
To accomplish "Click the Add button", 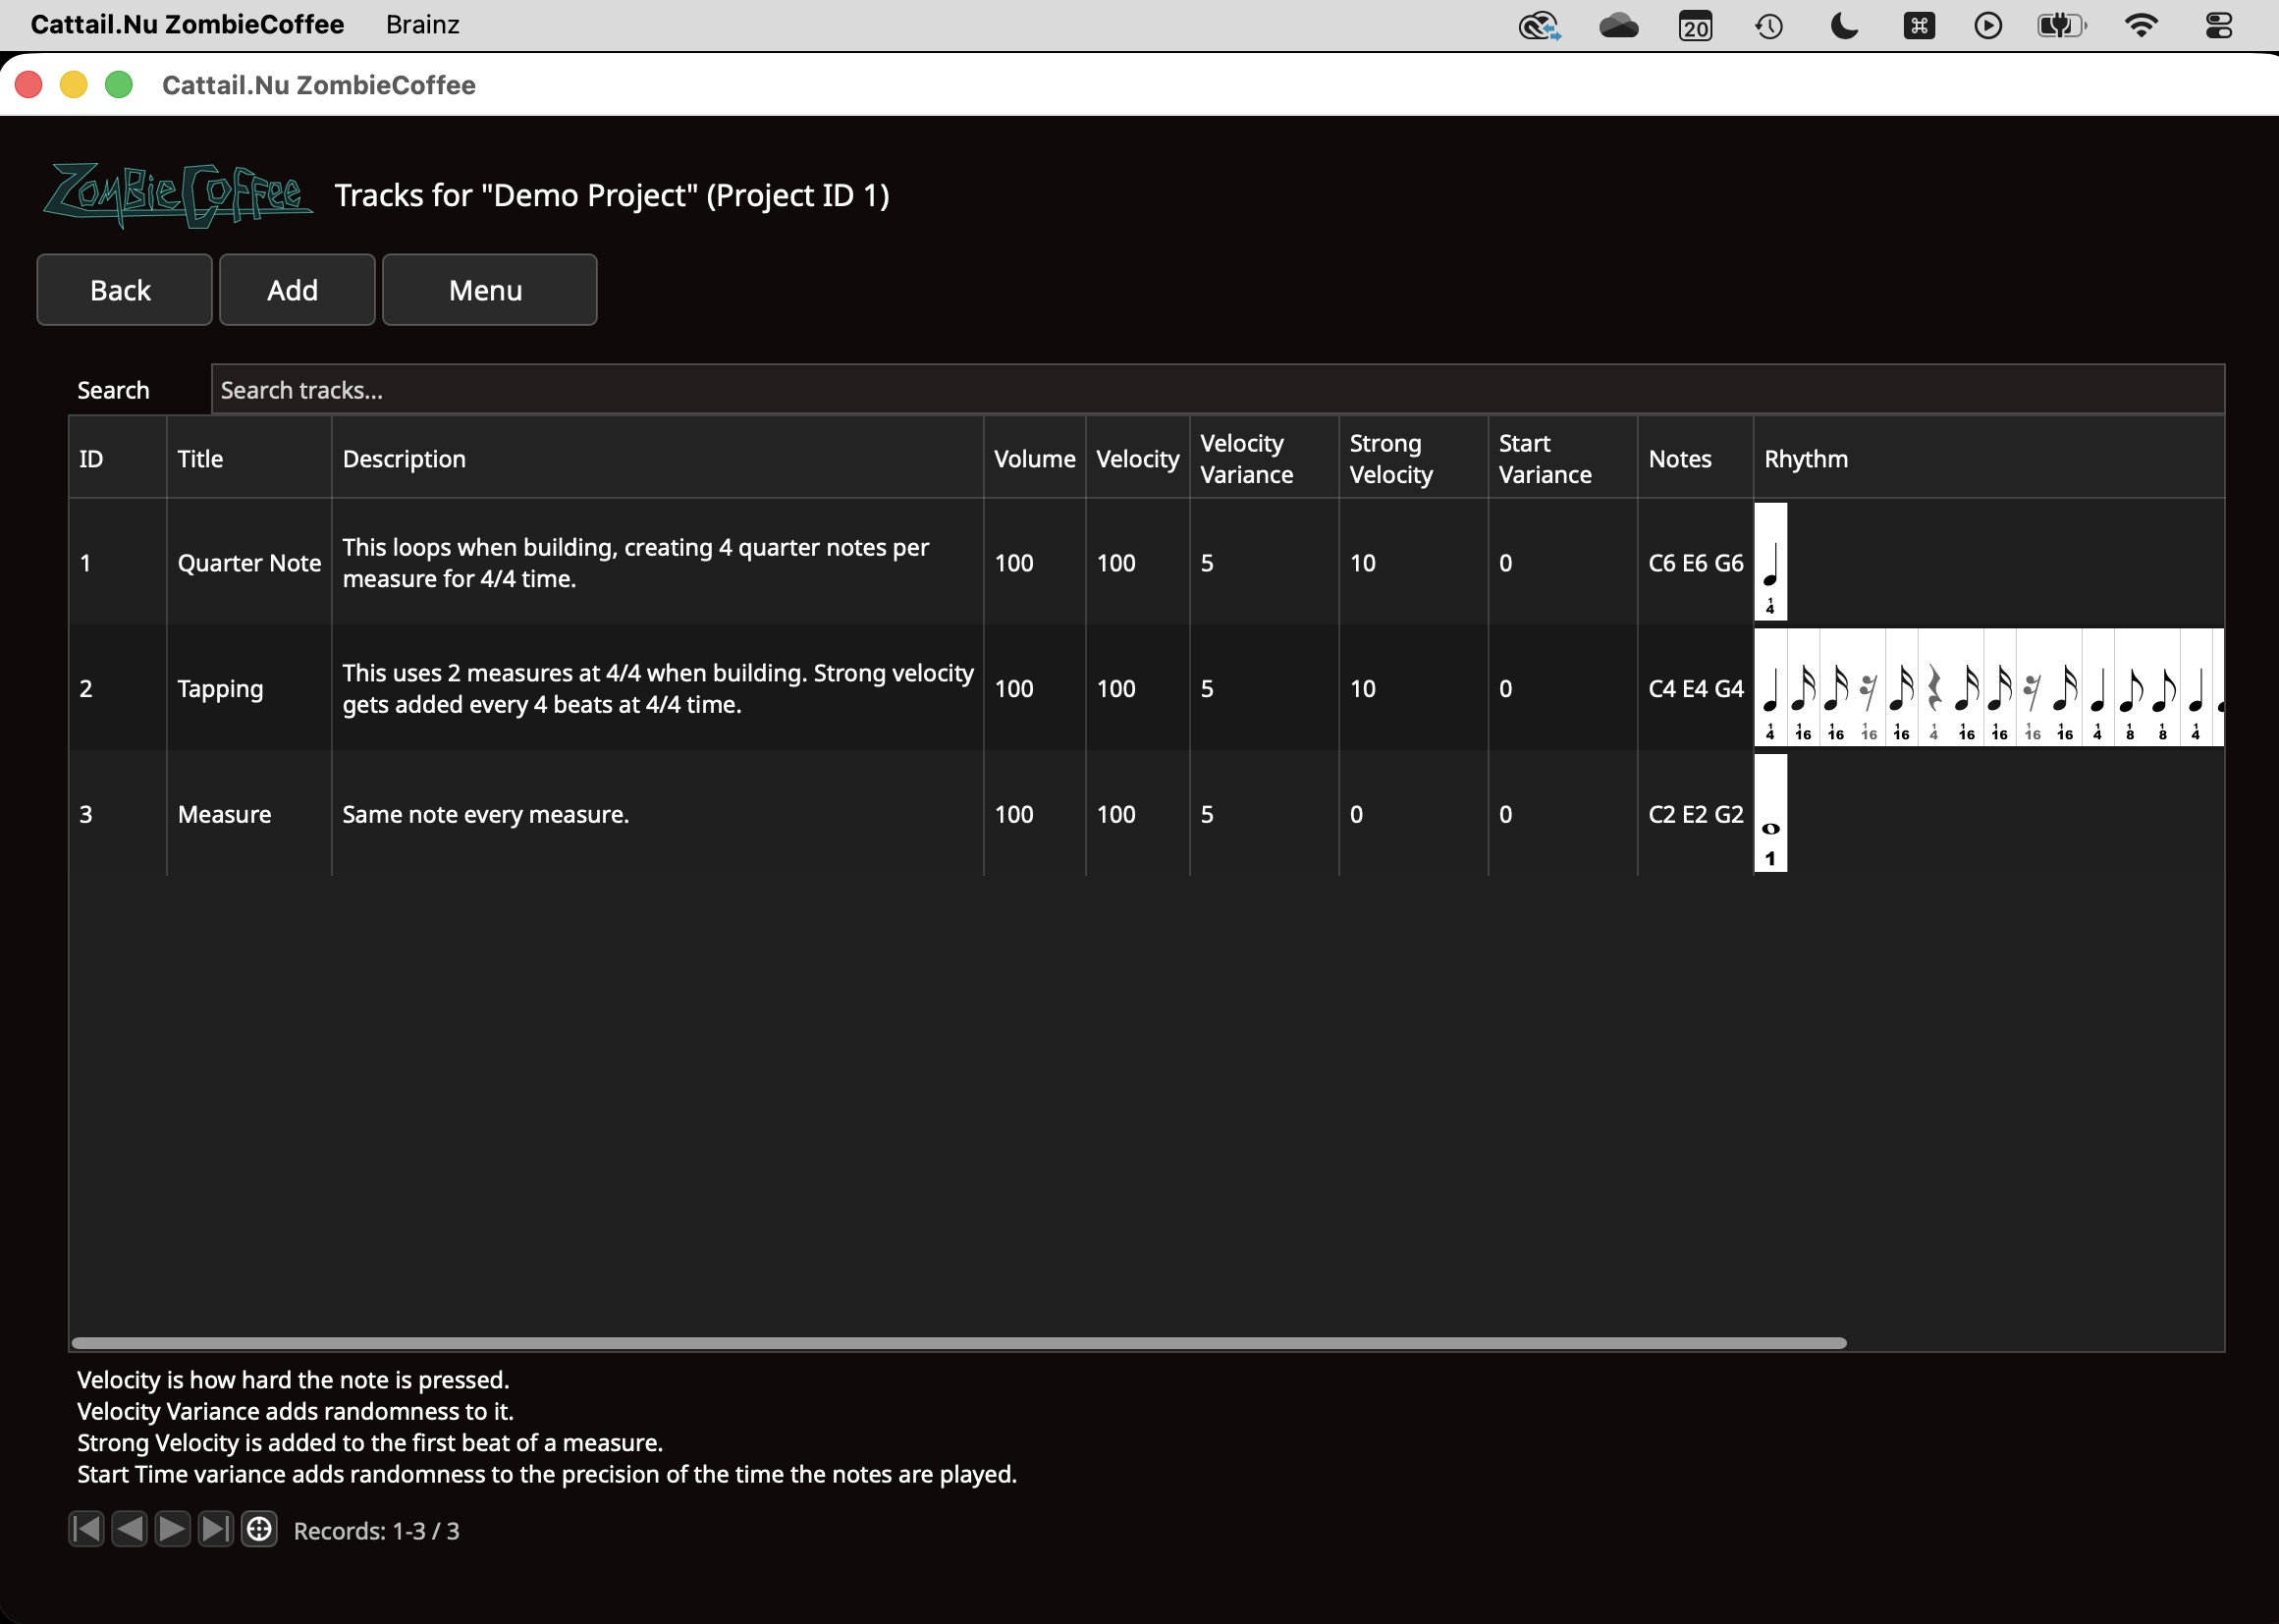I will [x=297, y=290].
